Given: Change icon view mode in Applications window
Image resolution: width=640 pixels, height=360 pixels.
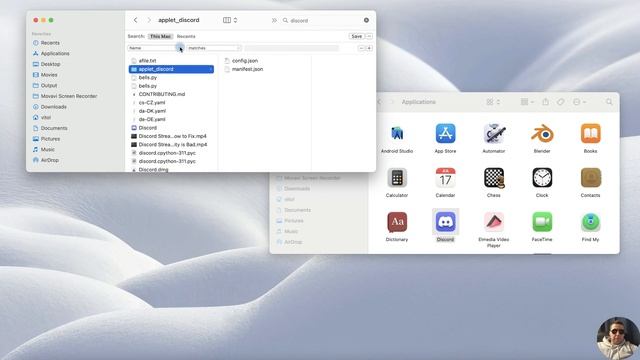Looking at the screenshot, I should [493, 102].
